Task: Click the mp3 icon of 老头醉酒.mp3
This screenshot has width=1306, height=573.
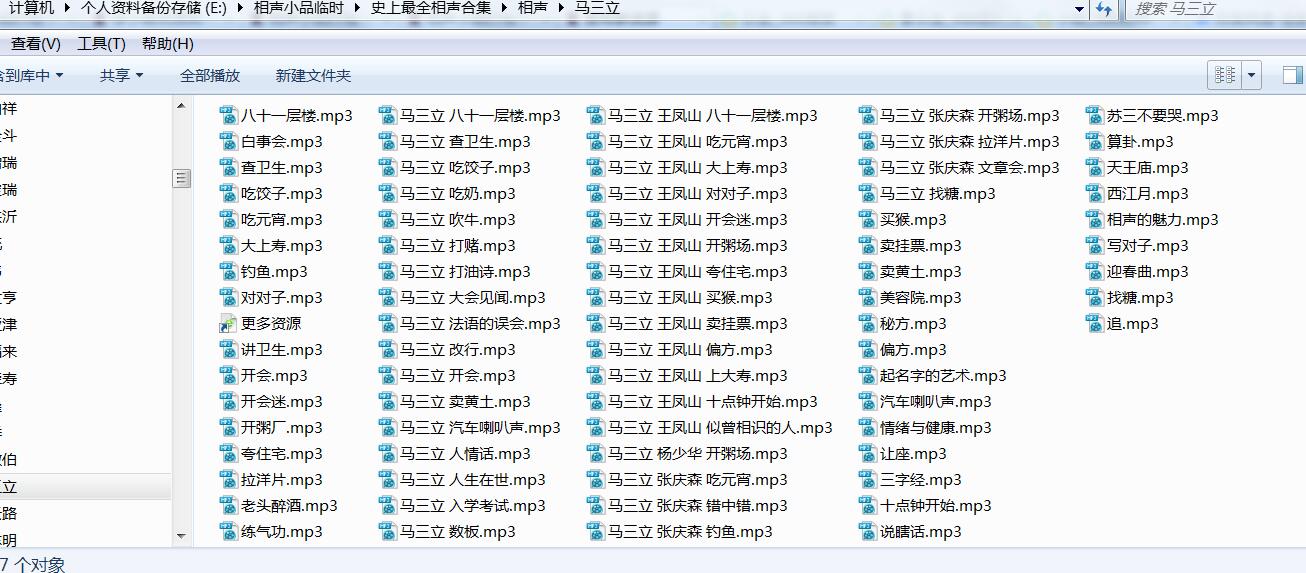Action: [x=228, y=505]
